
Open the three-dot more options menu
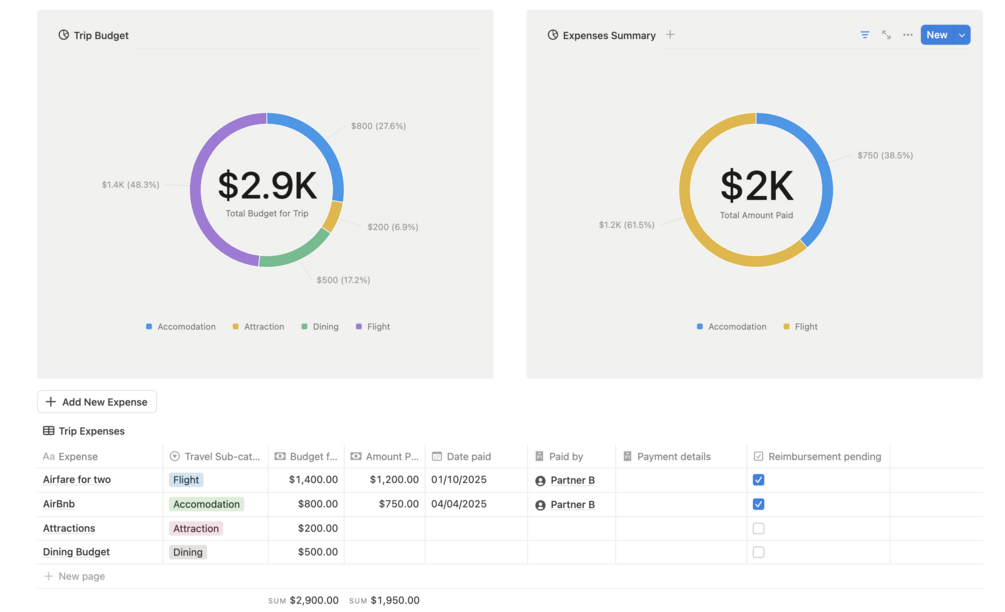point(908,35)
